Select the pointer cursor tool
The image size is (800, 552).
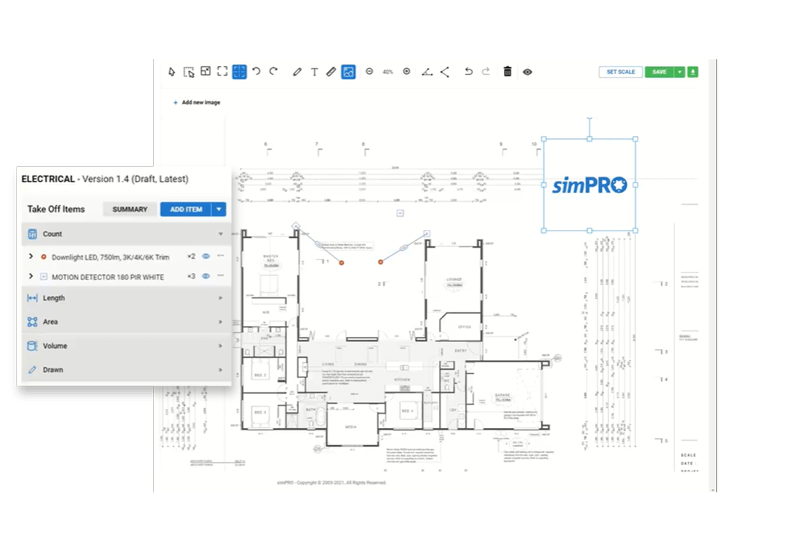pos(171,72)
